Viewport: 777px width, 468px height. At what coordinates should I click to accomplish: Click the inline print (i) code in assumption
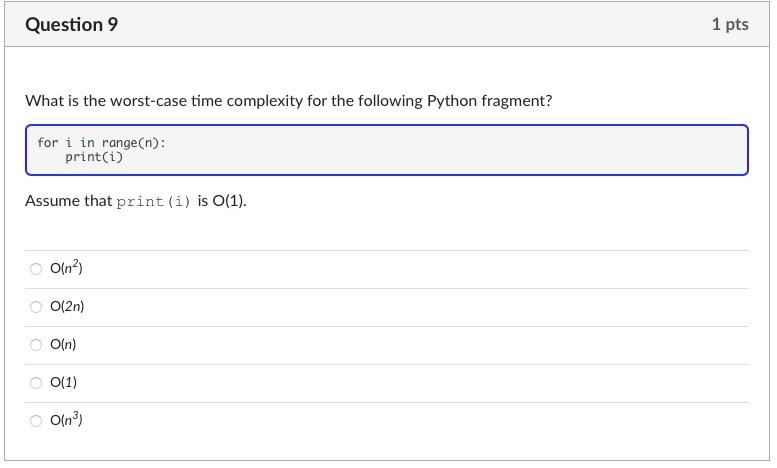pyautogui.click(x=153, y=202)
